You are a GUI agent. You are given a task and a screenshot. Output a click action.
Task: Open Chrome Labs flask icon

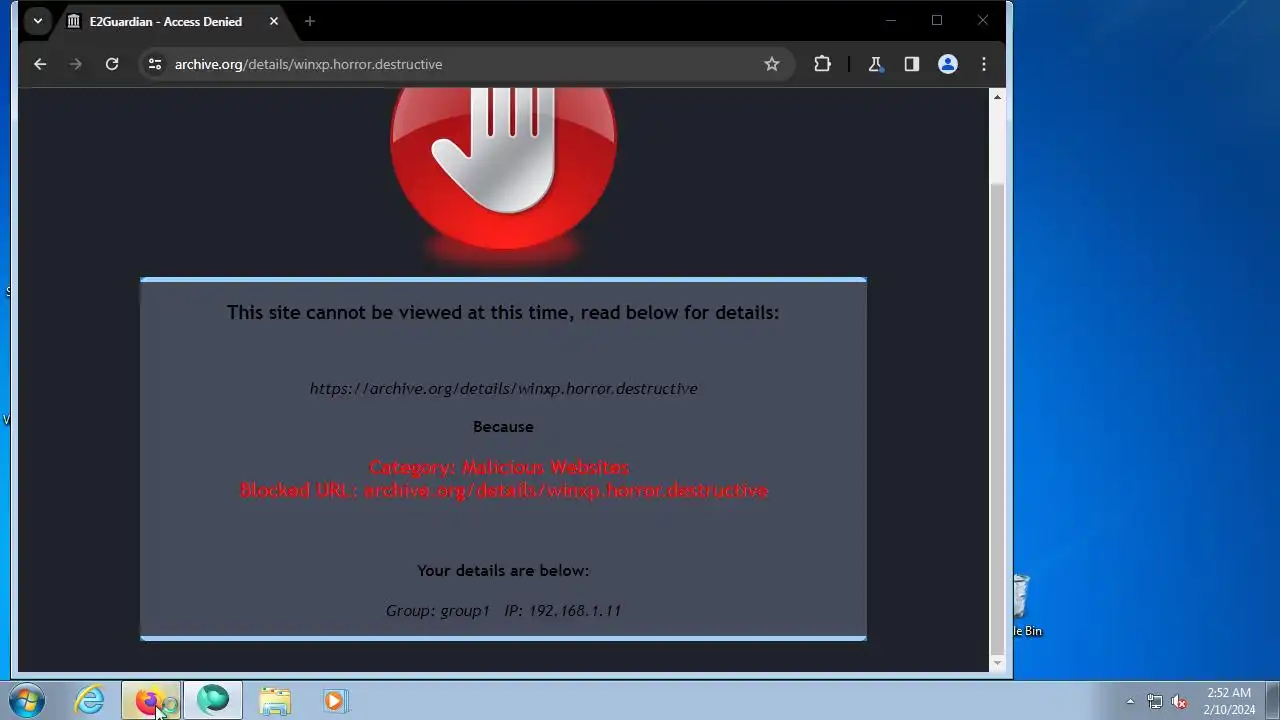coord(875,64)
